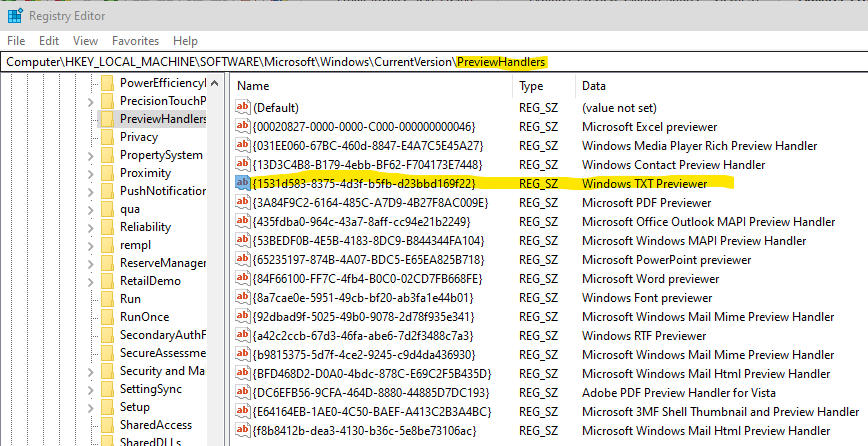
Task: Click the string icon for Windows Font previewer entry
Action: pos(243,298)
